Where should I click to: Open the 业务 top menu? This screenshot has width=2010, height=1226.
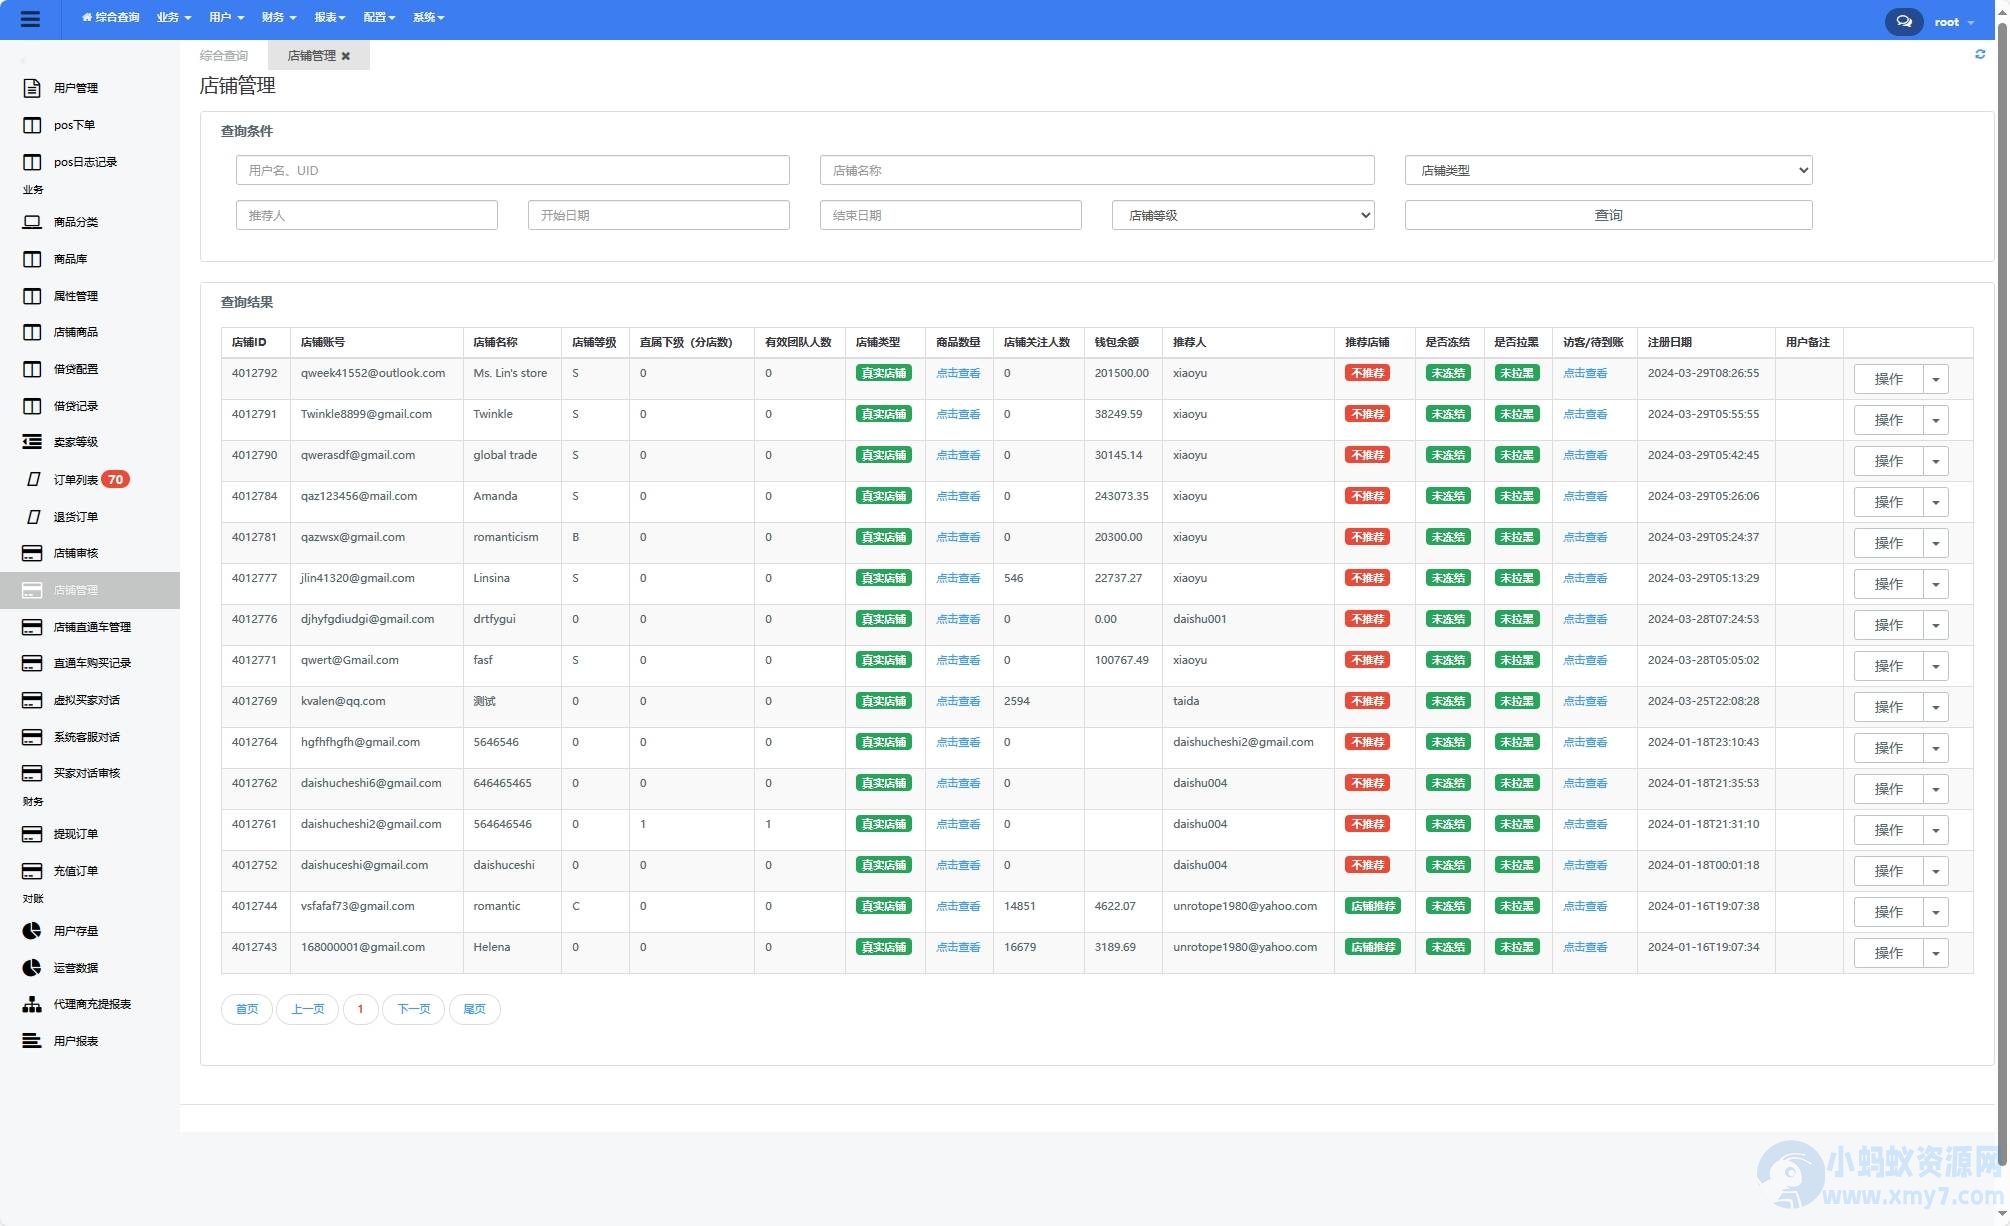[x=174, y=18]
